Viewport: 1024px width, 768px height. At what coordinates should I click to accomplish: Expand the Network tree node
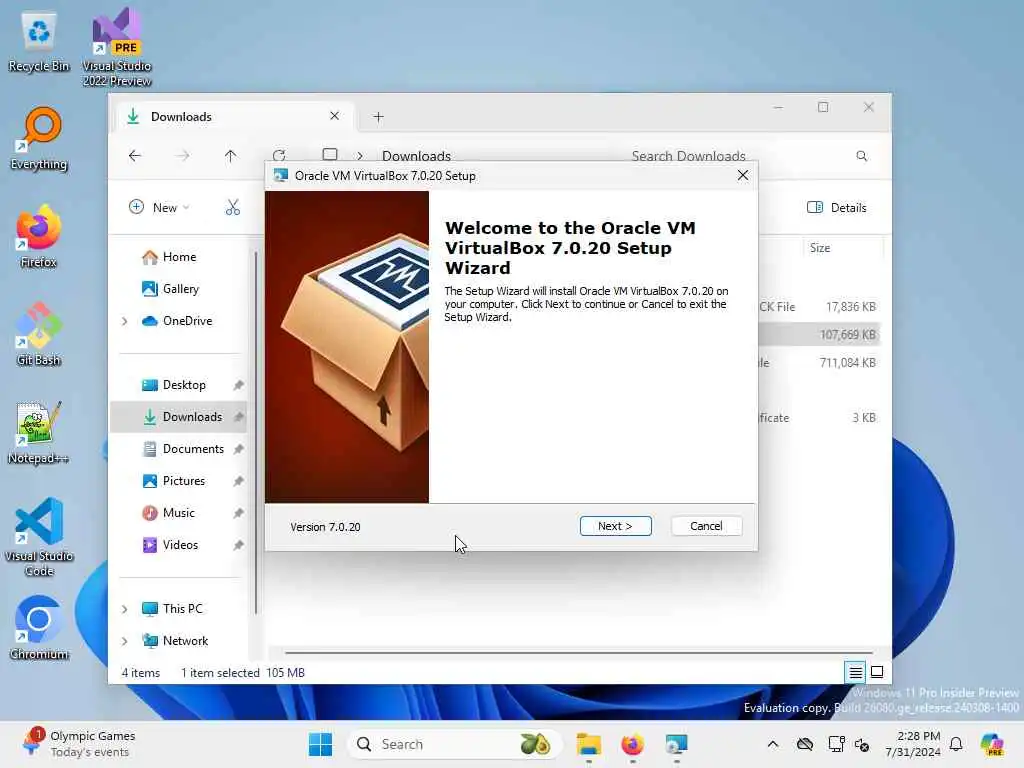point(125,641)
